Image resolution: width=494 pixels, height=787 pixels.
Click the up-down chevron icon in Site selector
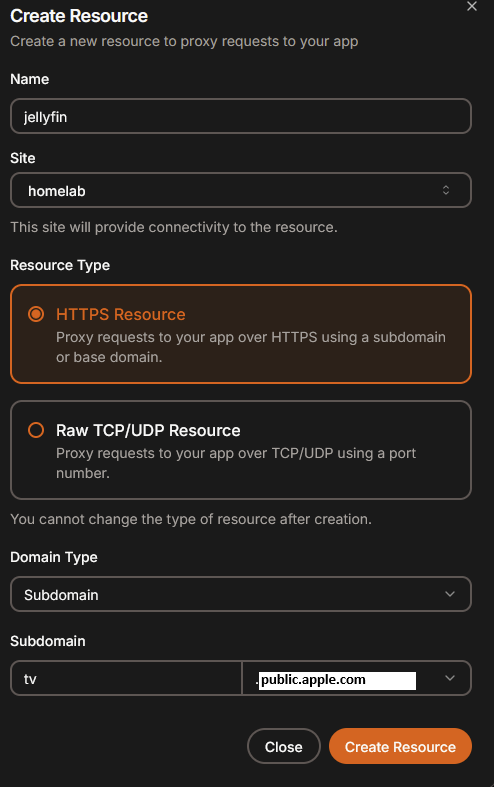click(446, 190)
